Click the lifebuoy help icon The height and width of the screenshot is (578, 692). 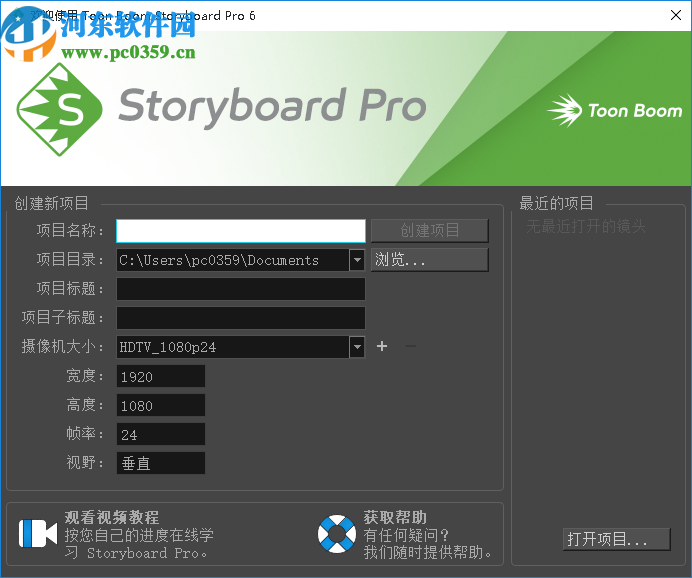pos(337,534)
